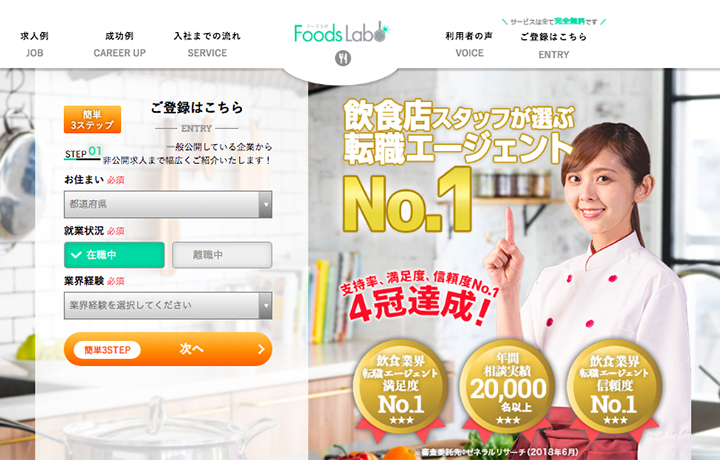The height and width of the screenshot is (460, 720).
Task: Click the checkmark on 在職中
Action: 76,255
